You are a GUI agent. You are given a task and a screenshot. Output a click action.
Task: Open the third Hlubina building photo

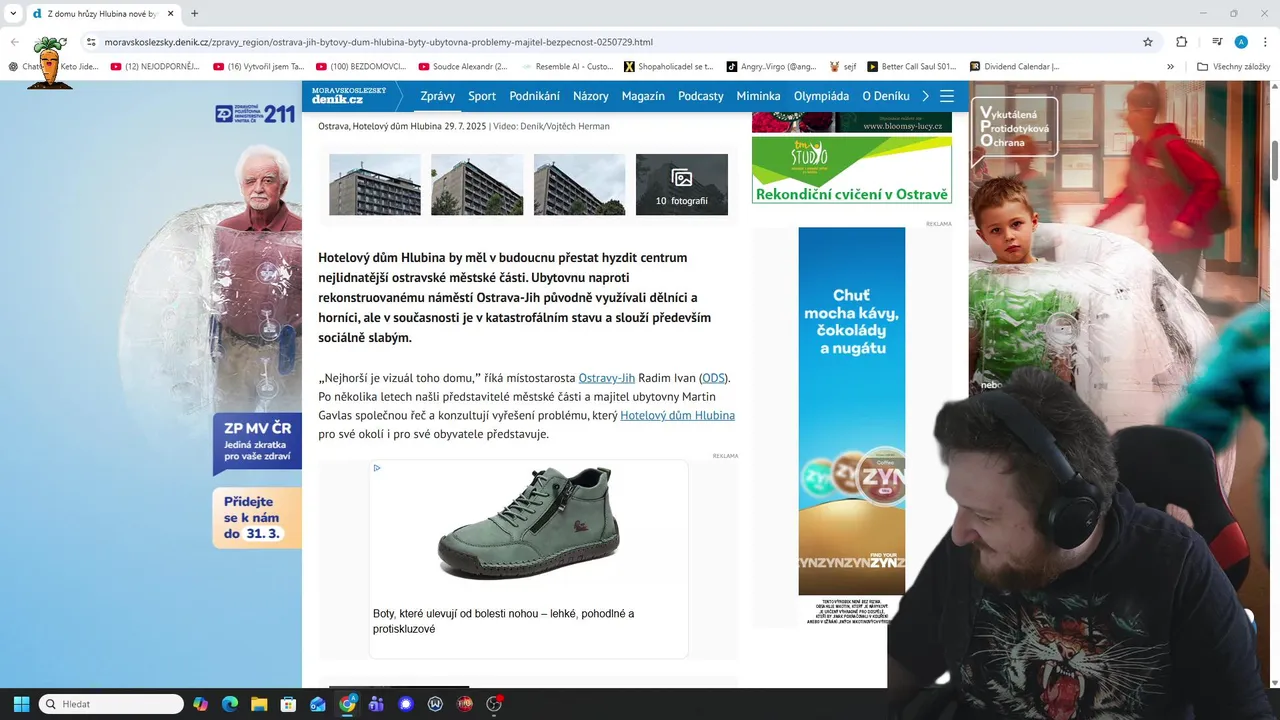[x=580, y=184]
